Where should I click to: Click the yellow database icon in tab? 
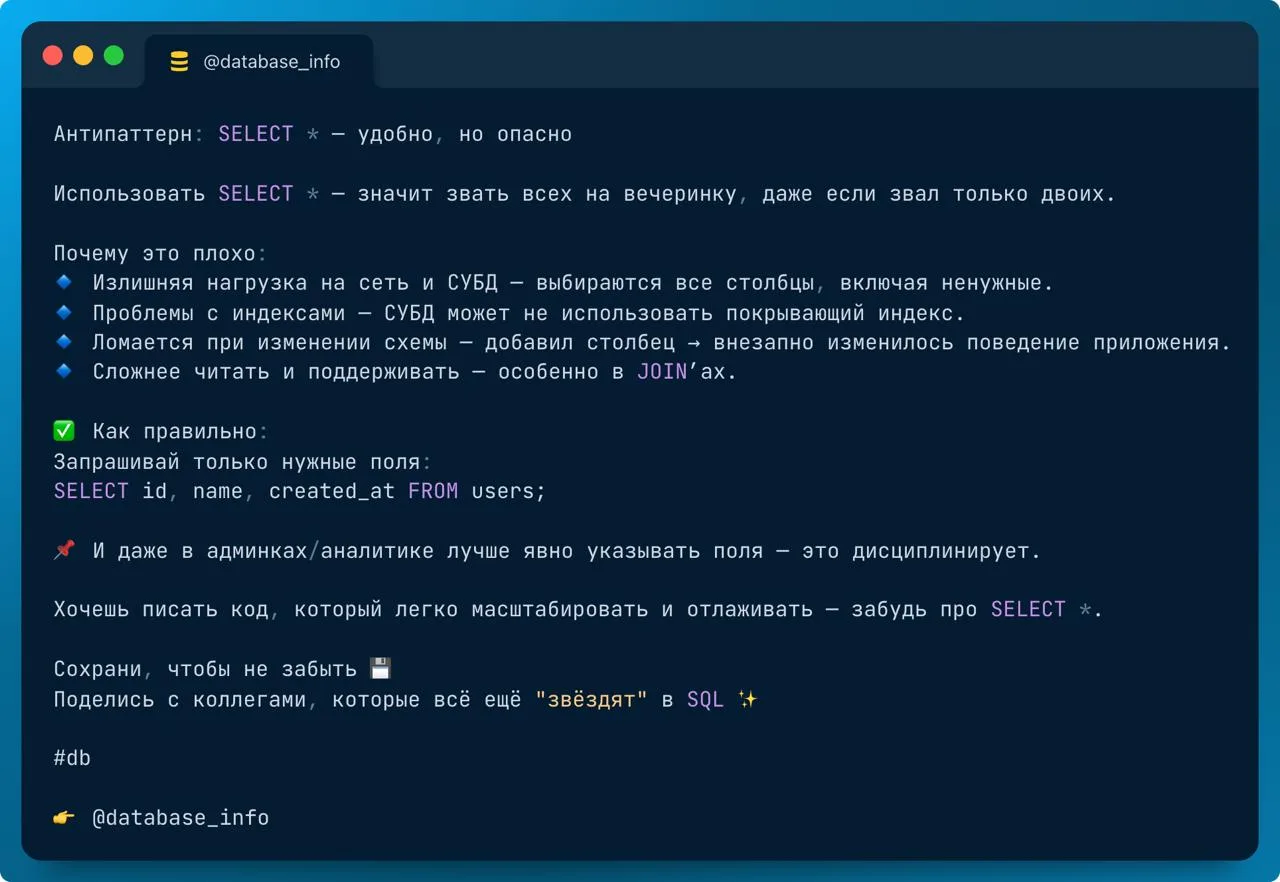coord(179,62)
